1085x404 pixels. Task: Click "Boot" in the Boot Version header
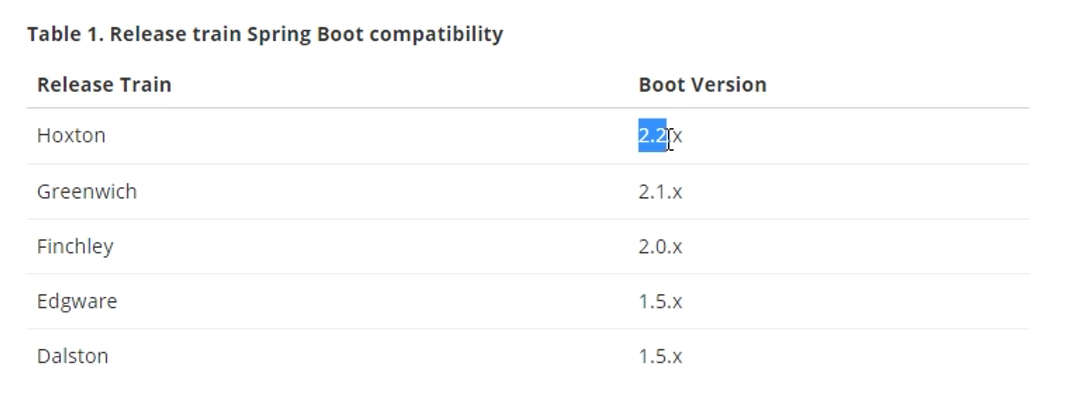point(660,85)
